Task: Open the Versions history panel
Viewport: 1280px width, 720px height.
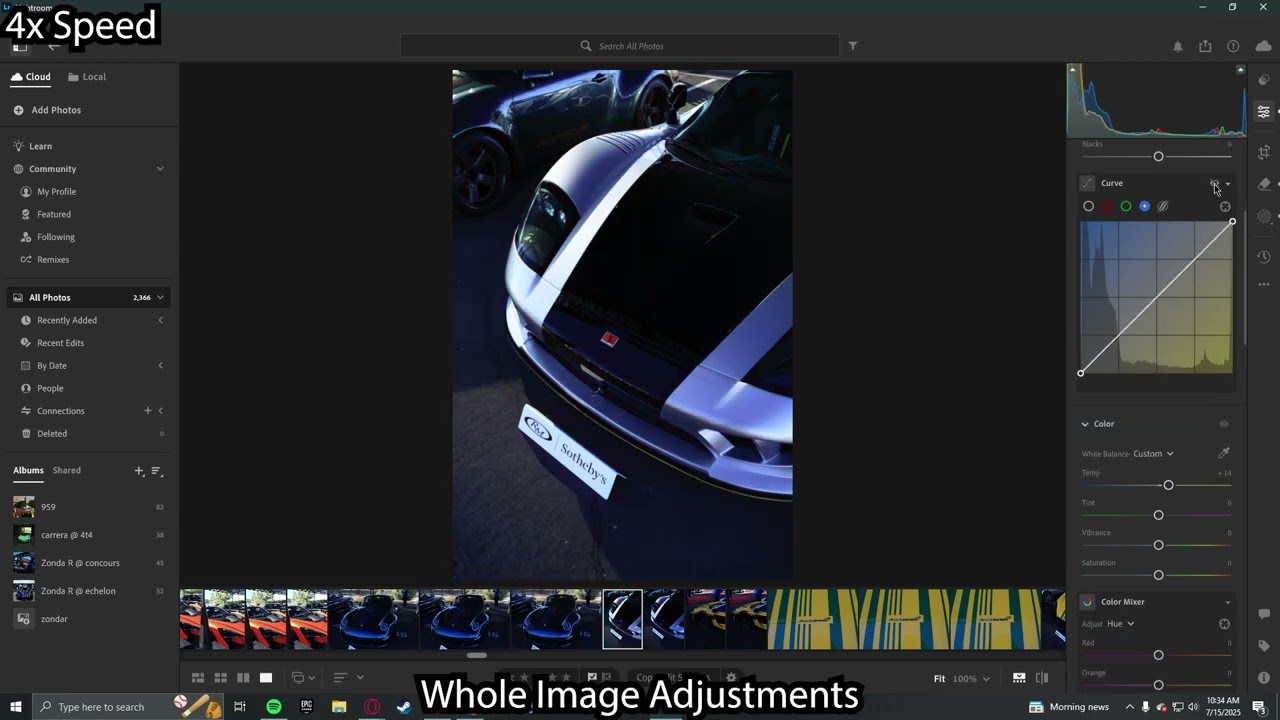Action: 1264,257
